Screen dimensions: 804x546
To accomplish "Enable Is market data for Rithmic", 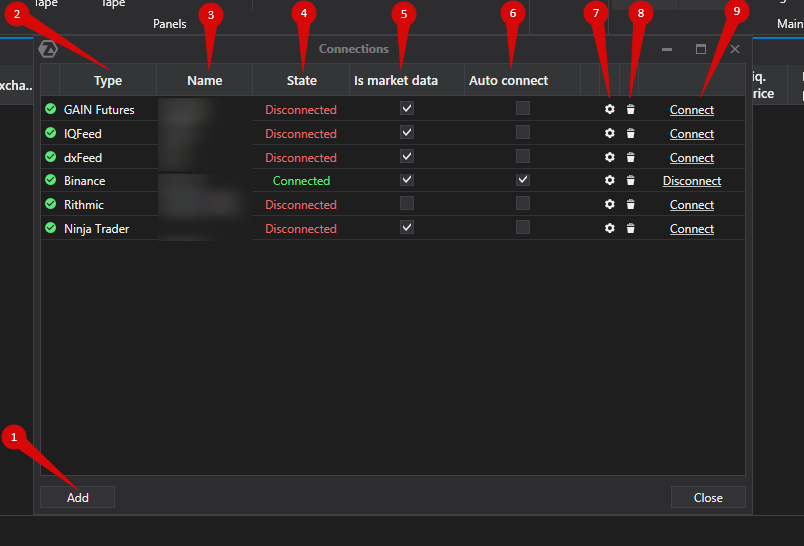I will click(407, 204).
